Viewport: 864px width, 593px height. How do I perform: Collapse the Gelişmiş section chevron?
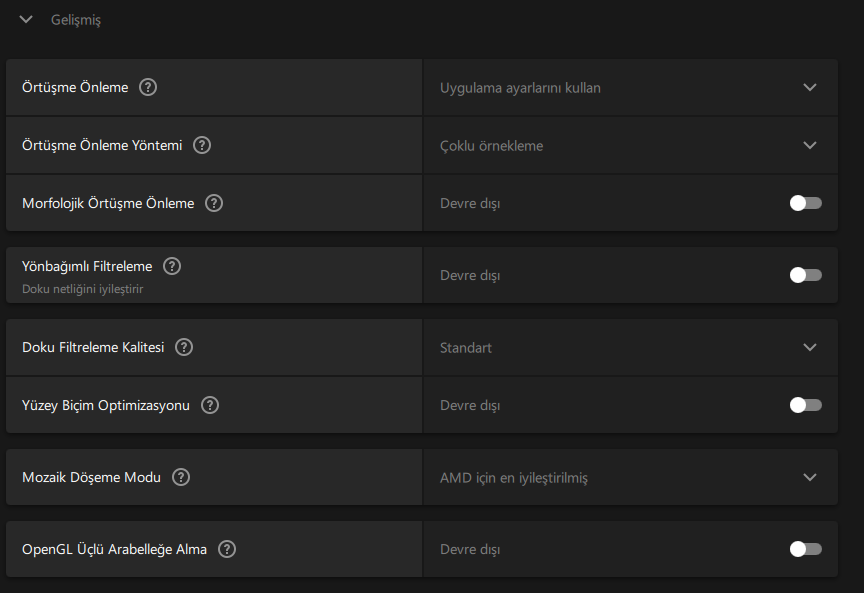click(x=26, y=20)
